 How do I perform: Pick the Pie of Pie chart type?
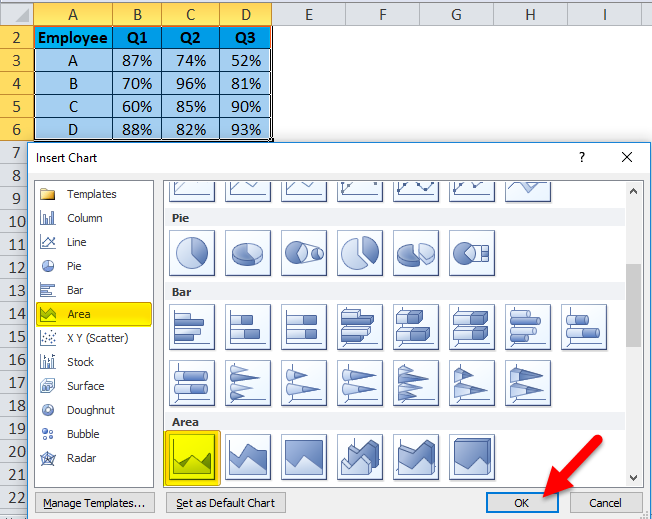point(304,253)
